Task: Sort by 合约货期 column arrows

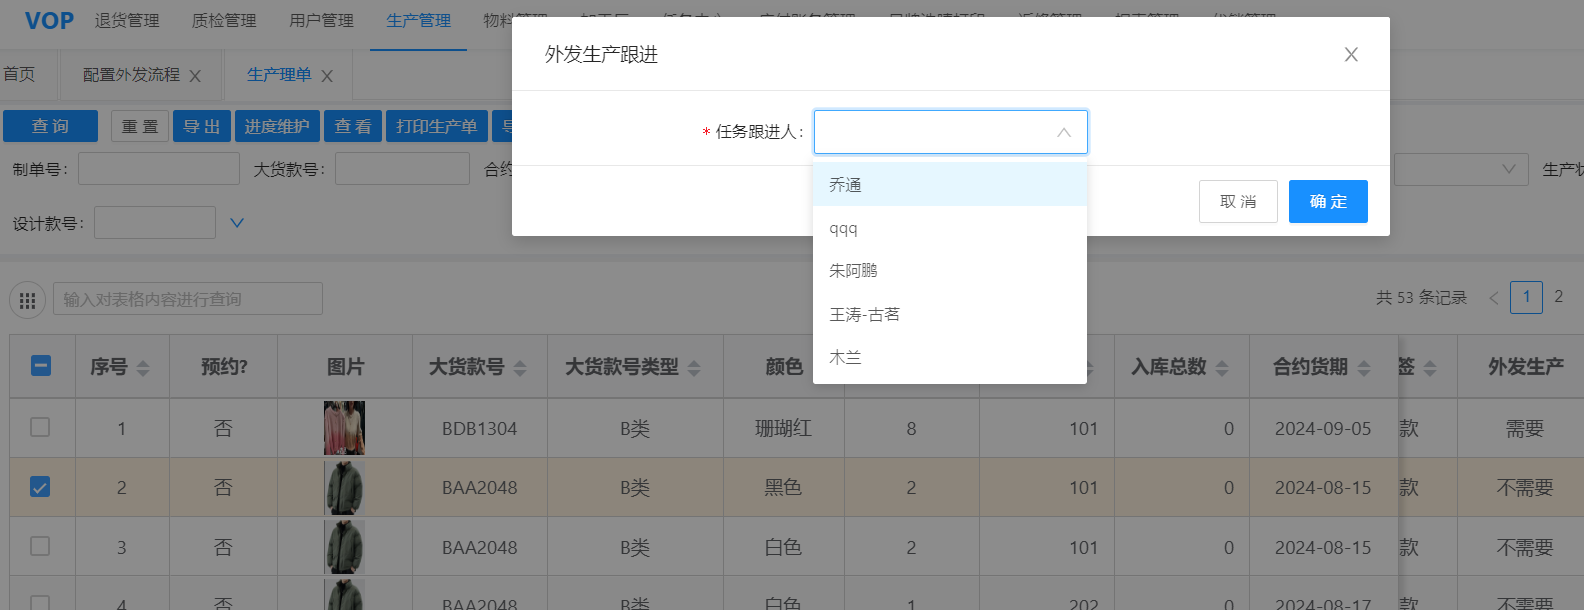Action: click(x=1364, y=368)
